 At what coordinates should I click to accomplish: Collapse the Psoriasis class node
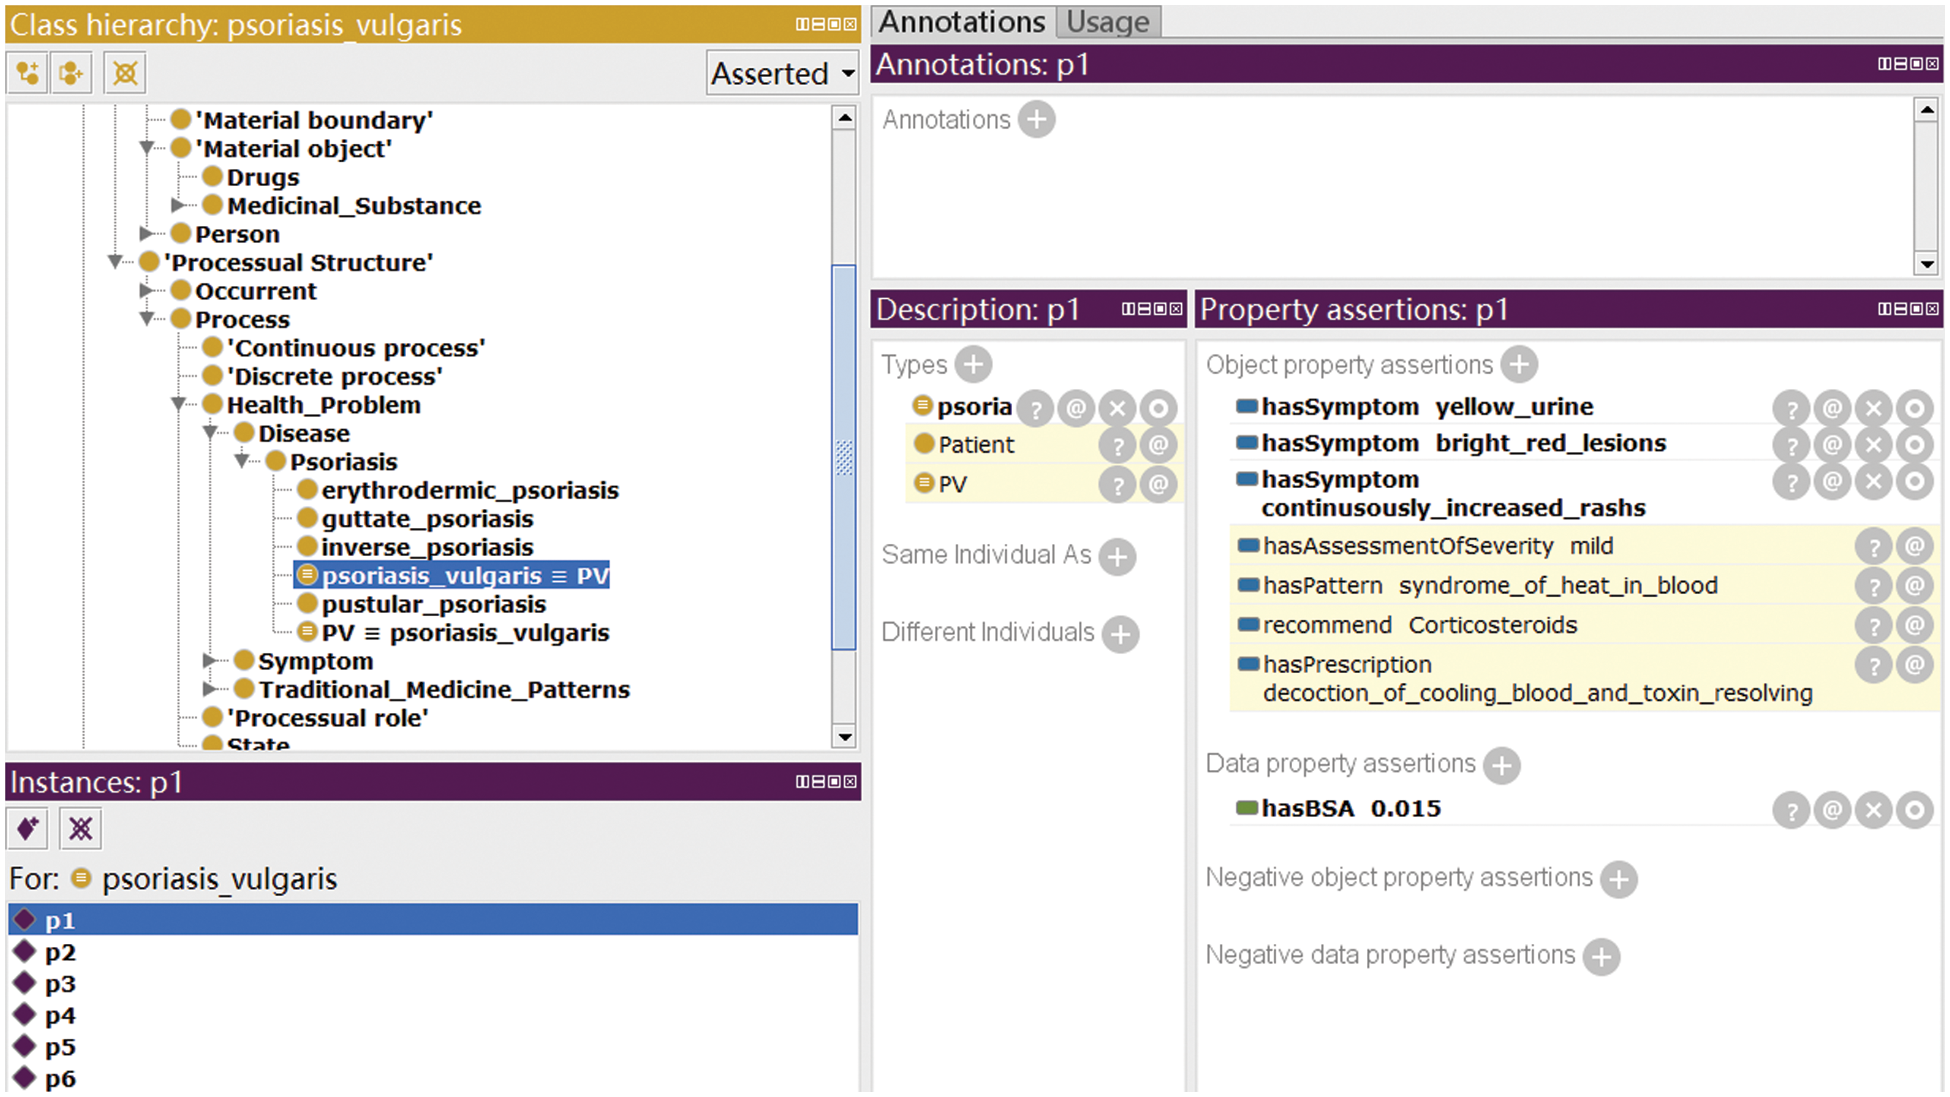coord(242,462)
